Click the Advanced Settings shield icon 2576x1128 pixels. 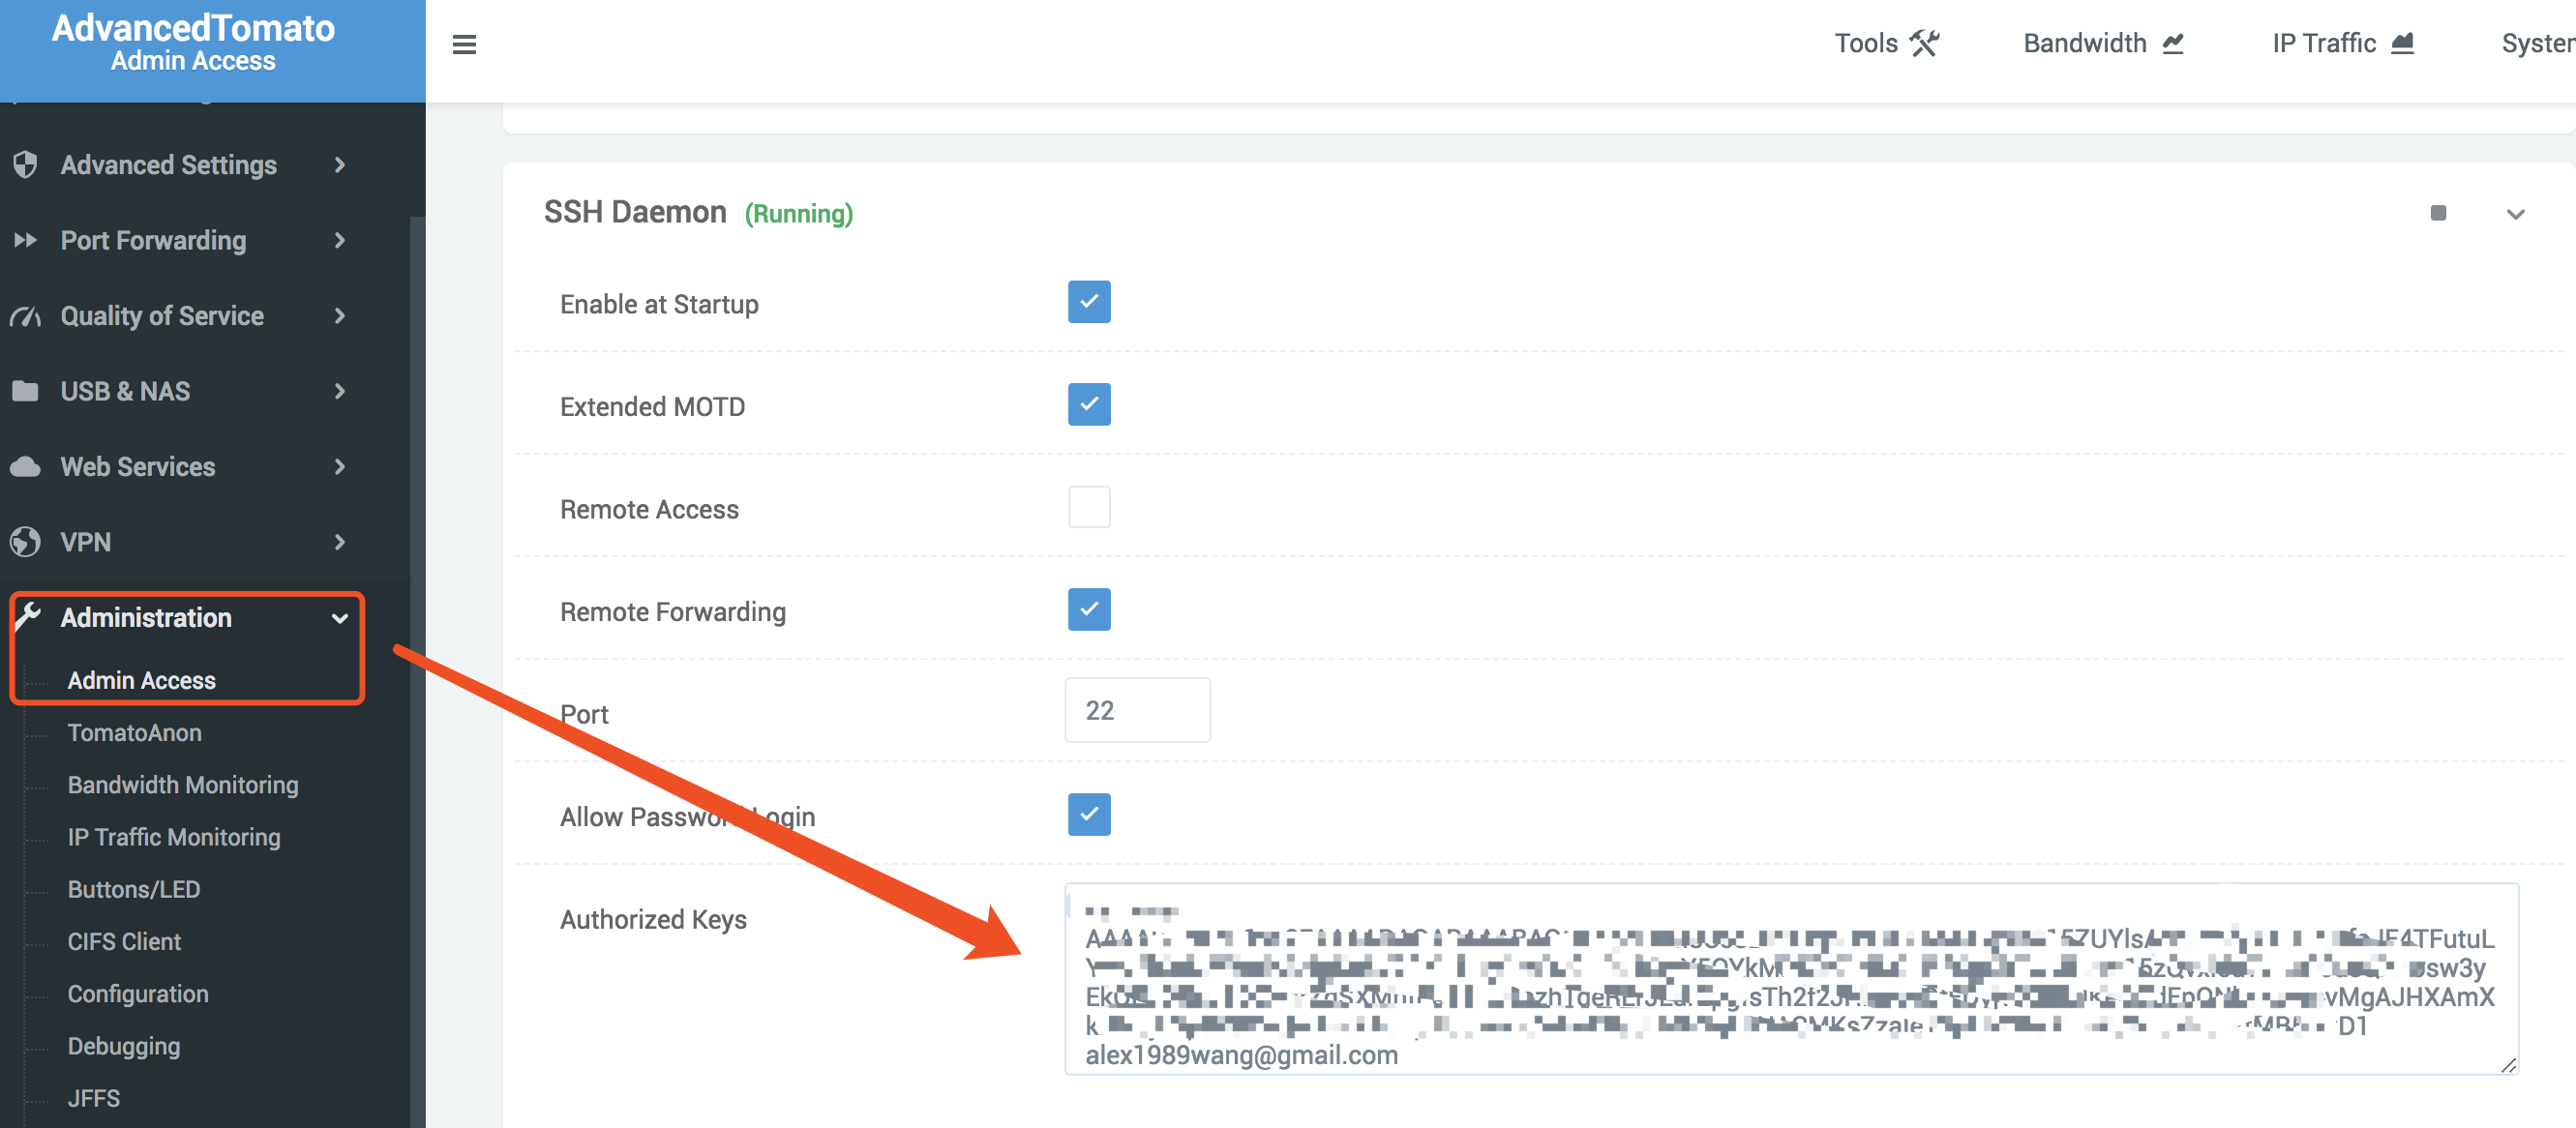point(25,164)
